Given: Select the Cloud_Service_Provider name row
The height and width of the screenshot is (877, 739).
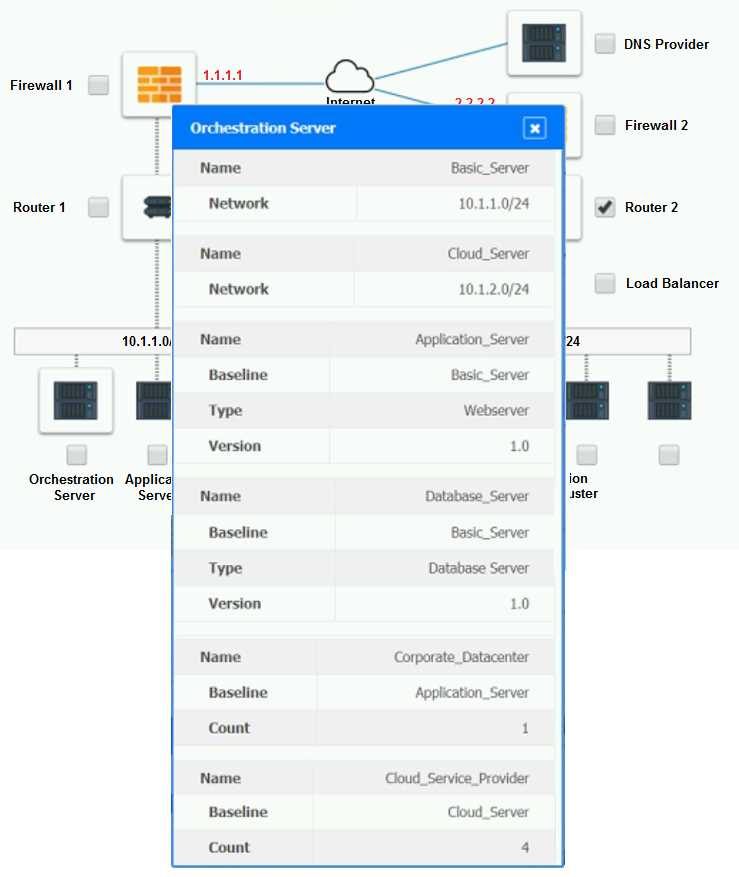Looking at the screenshot, I should click(x=364, y=778).
